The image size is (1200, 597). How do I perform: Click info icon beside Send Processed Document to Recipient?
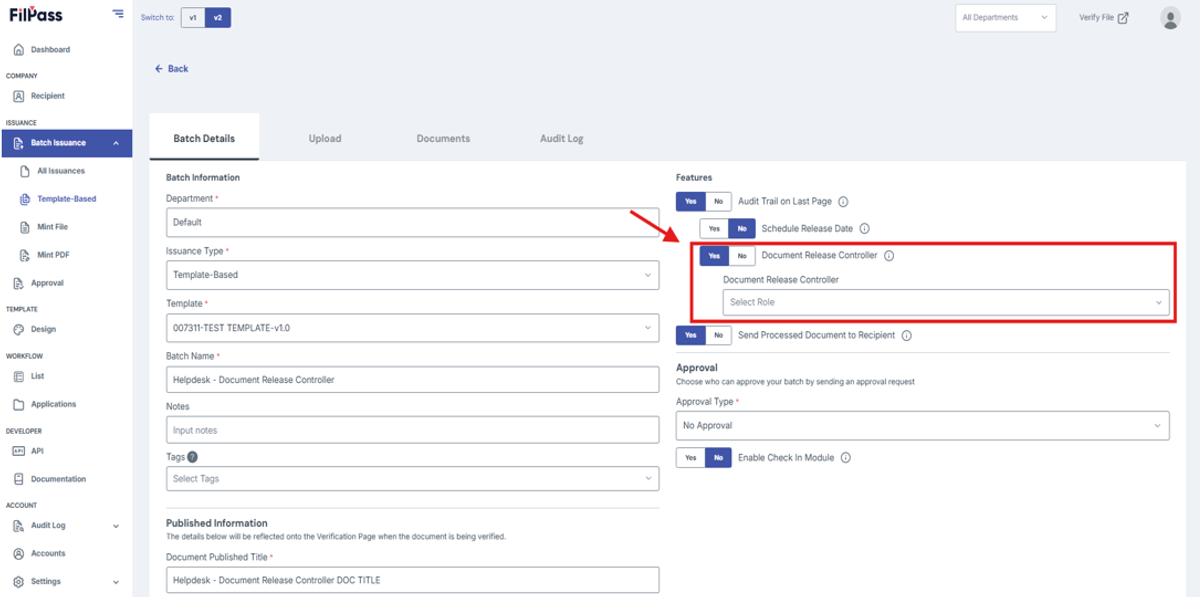point(906,335)
